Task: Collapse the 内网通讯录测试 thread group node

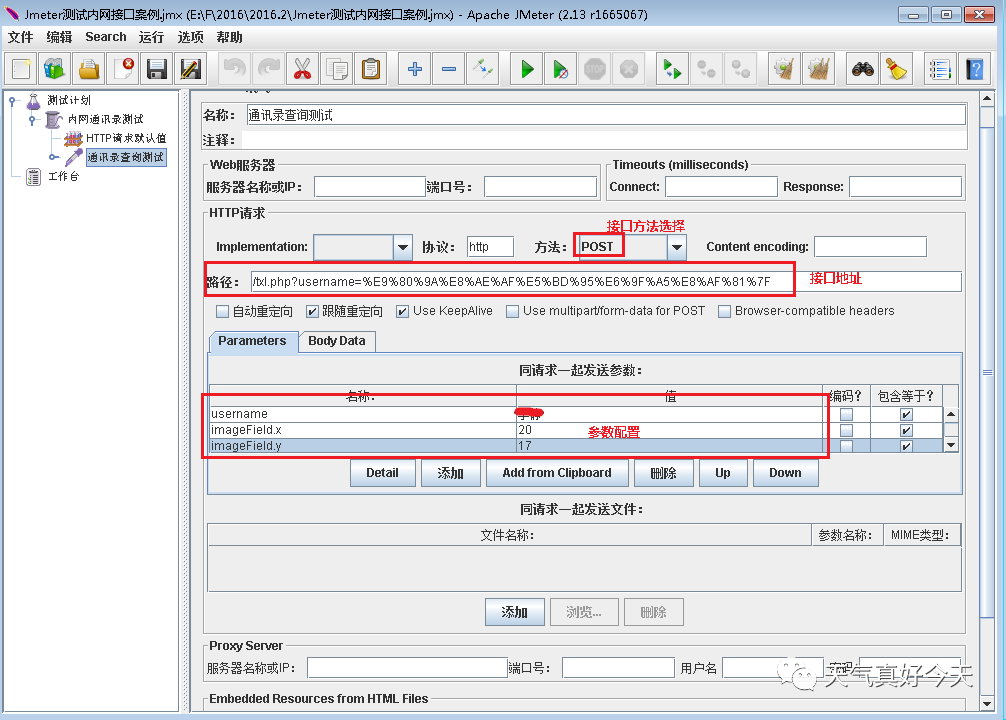Action: [31, 119]
